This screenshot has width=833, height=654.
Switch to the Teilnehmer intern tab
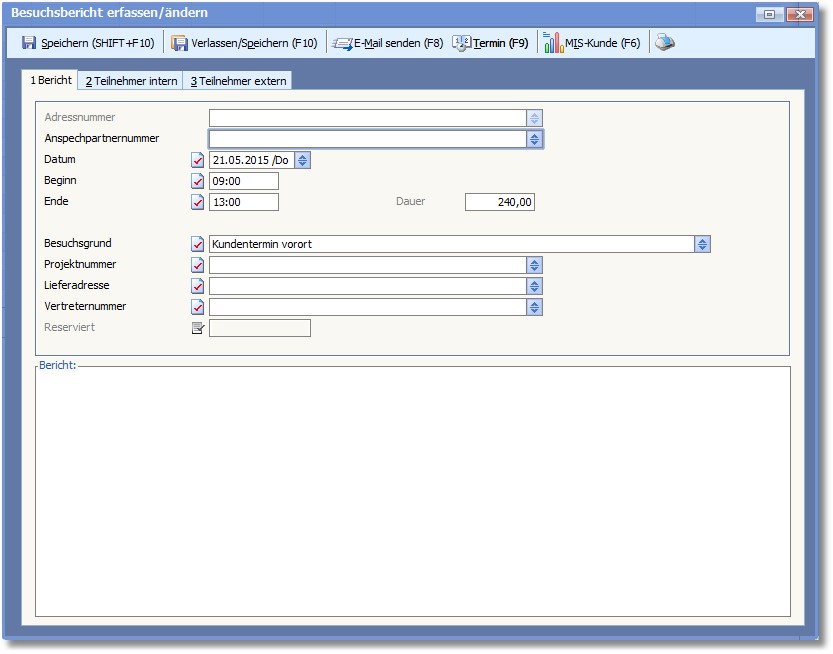pos(131,81)
